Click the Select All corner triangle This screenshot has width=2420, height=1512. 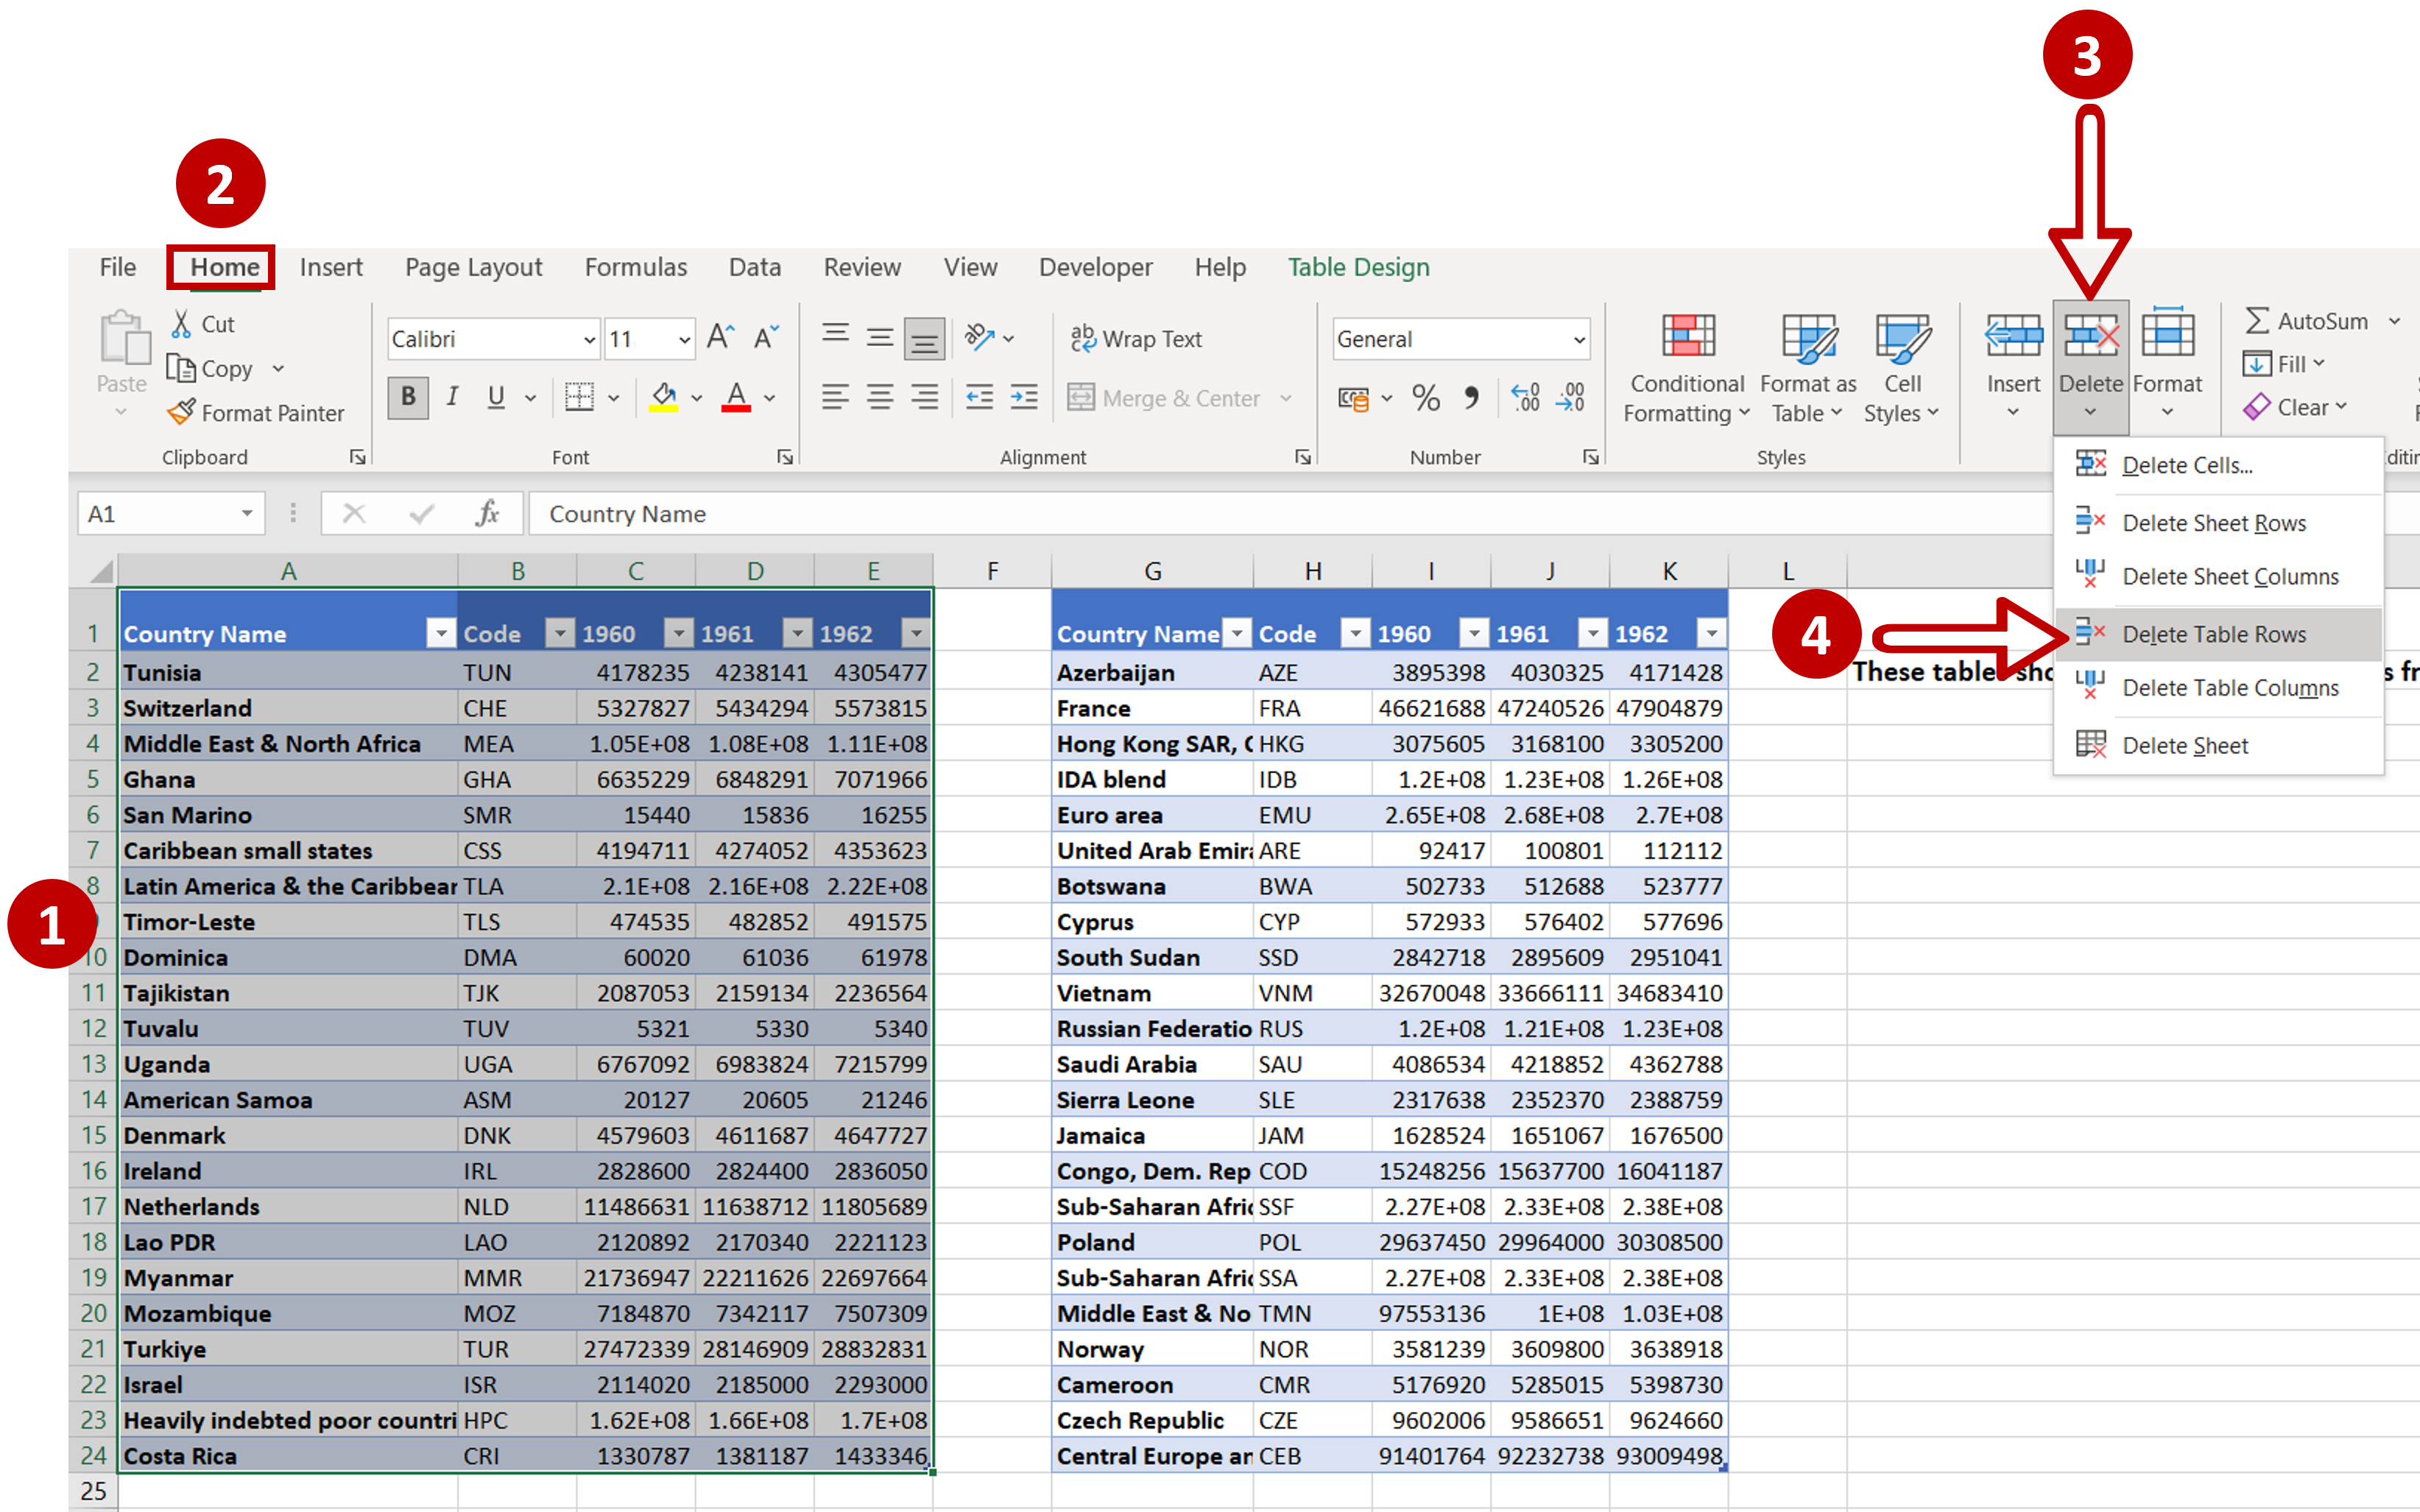click(x=101, y=571)
